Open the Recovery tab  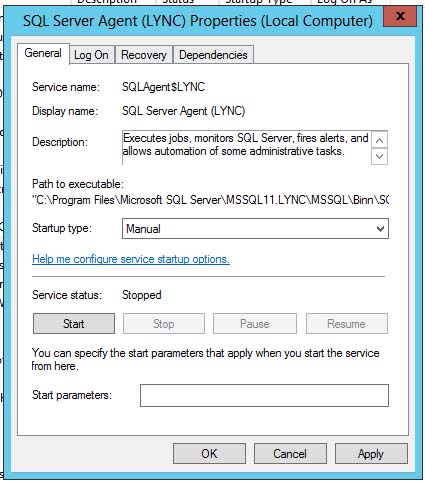(144, 55)
